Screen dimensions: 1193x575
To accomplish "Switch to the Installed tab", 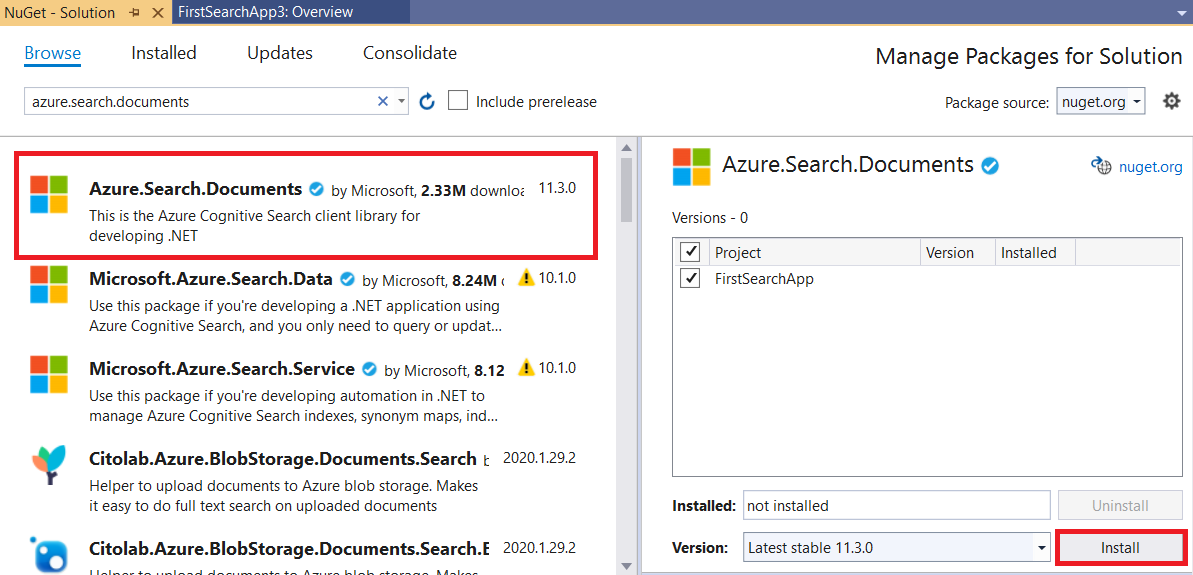I will click(x=164, y=53).
